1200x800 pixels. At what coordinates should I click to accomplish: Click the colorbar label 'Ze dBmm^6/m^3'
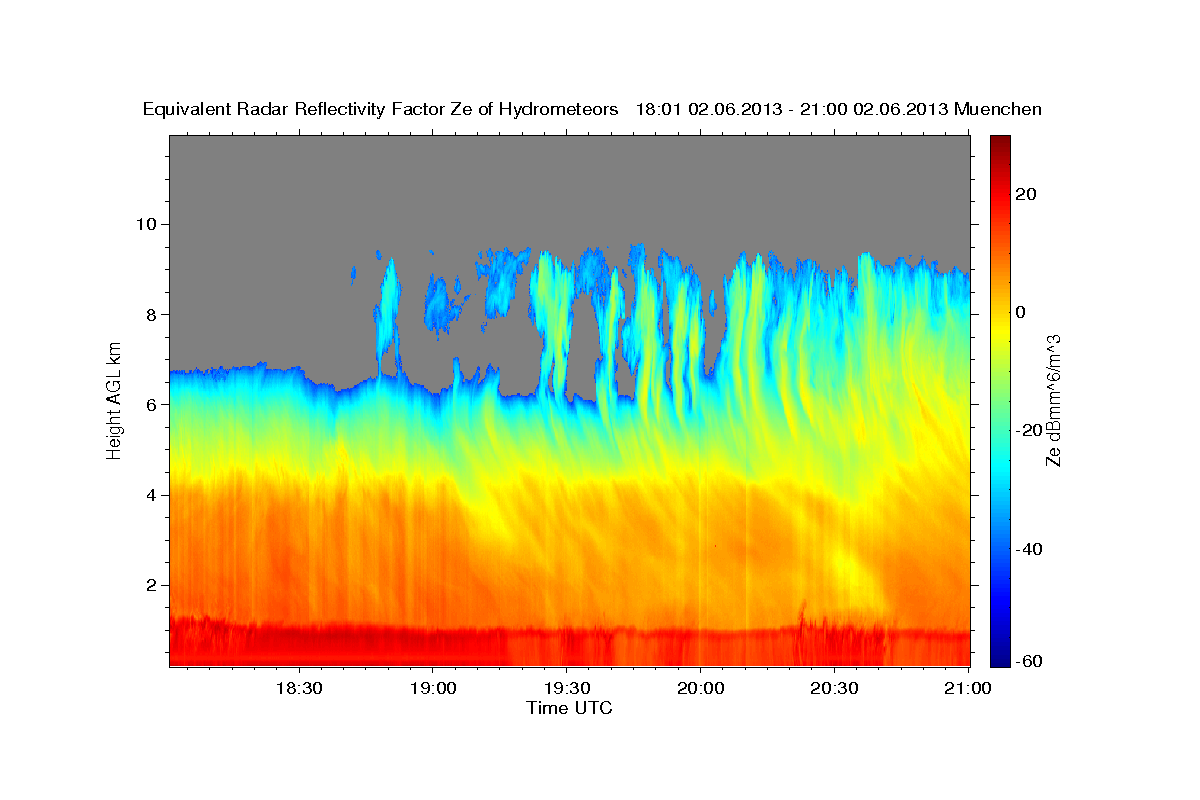(1052, 400)
